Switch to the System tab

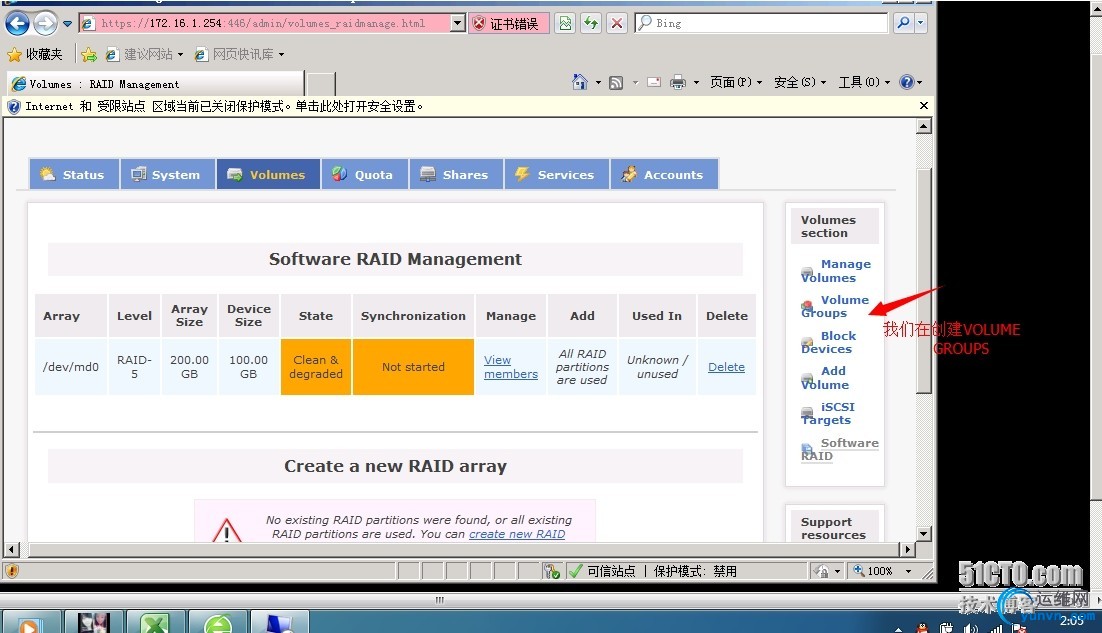tap(167, 174)
